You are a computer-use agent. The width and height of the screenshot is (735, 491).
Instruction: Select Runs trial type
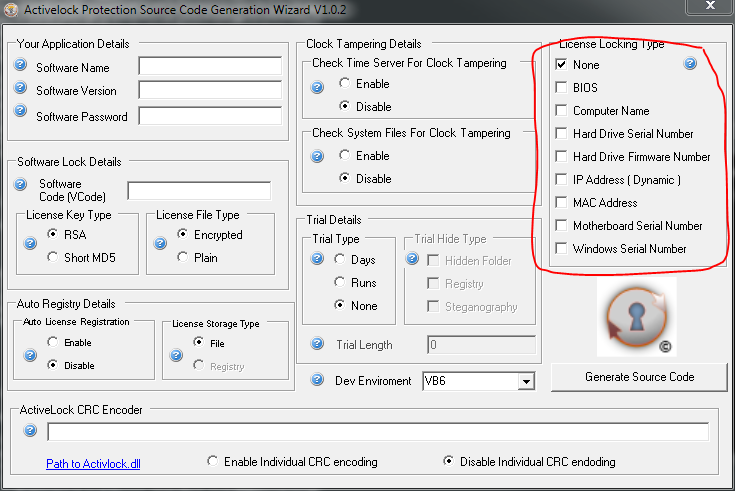point(339,282)
